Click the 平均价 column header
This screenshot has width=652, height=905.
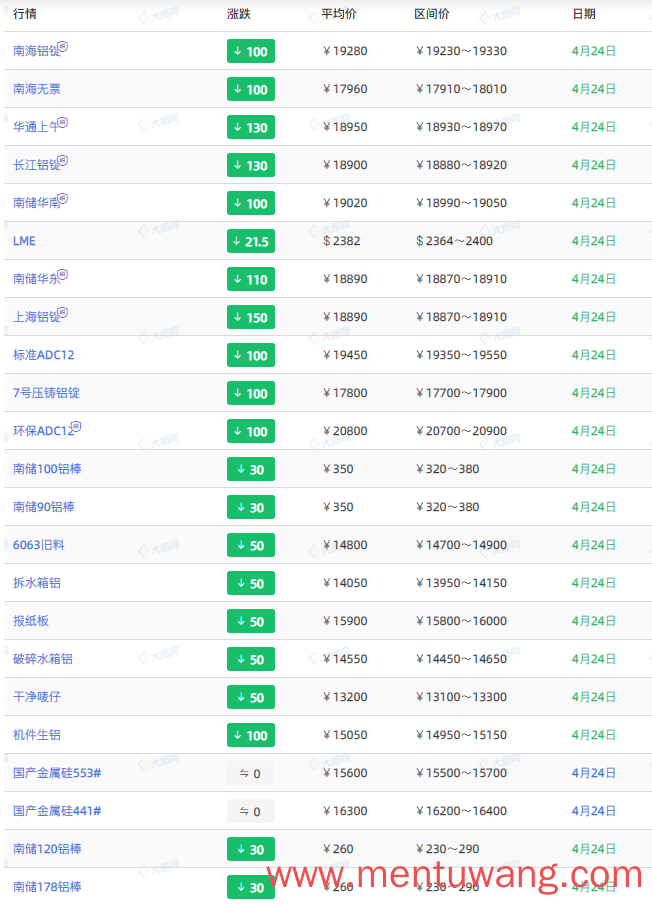(x=339, y=14)
